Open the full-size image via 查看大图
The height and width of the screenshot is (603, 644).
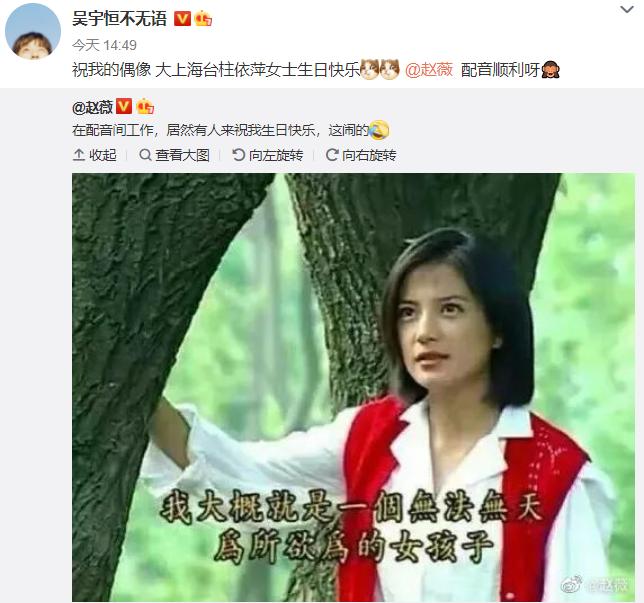pos(175,155)
